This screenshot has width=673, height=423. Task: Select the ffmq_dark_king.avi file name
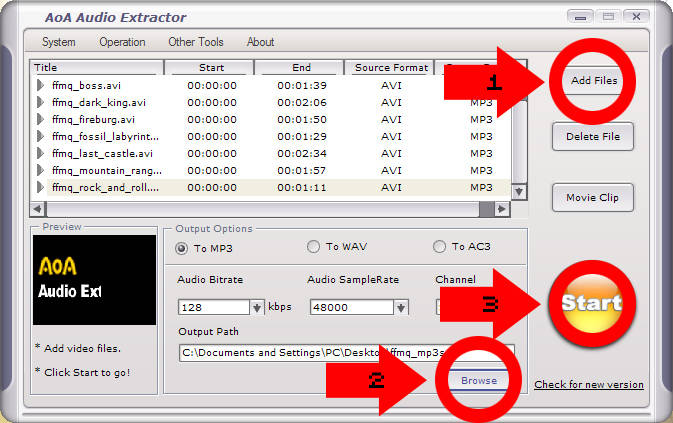[99, 103]
